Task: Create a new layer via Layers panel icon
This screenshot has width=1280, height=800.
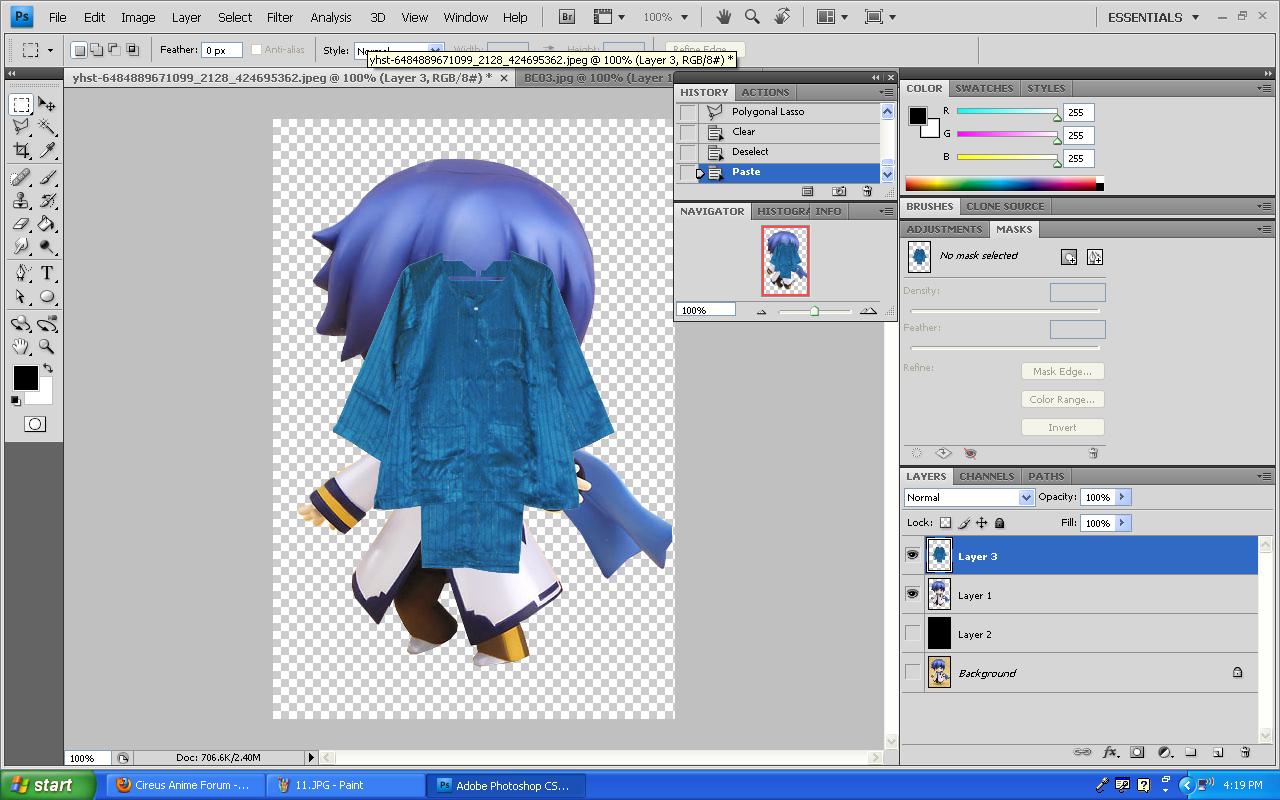Action: pyautogui.click(x=1218, y=752)
